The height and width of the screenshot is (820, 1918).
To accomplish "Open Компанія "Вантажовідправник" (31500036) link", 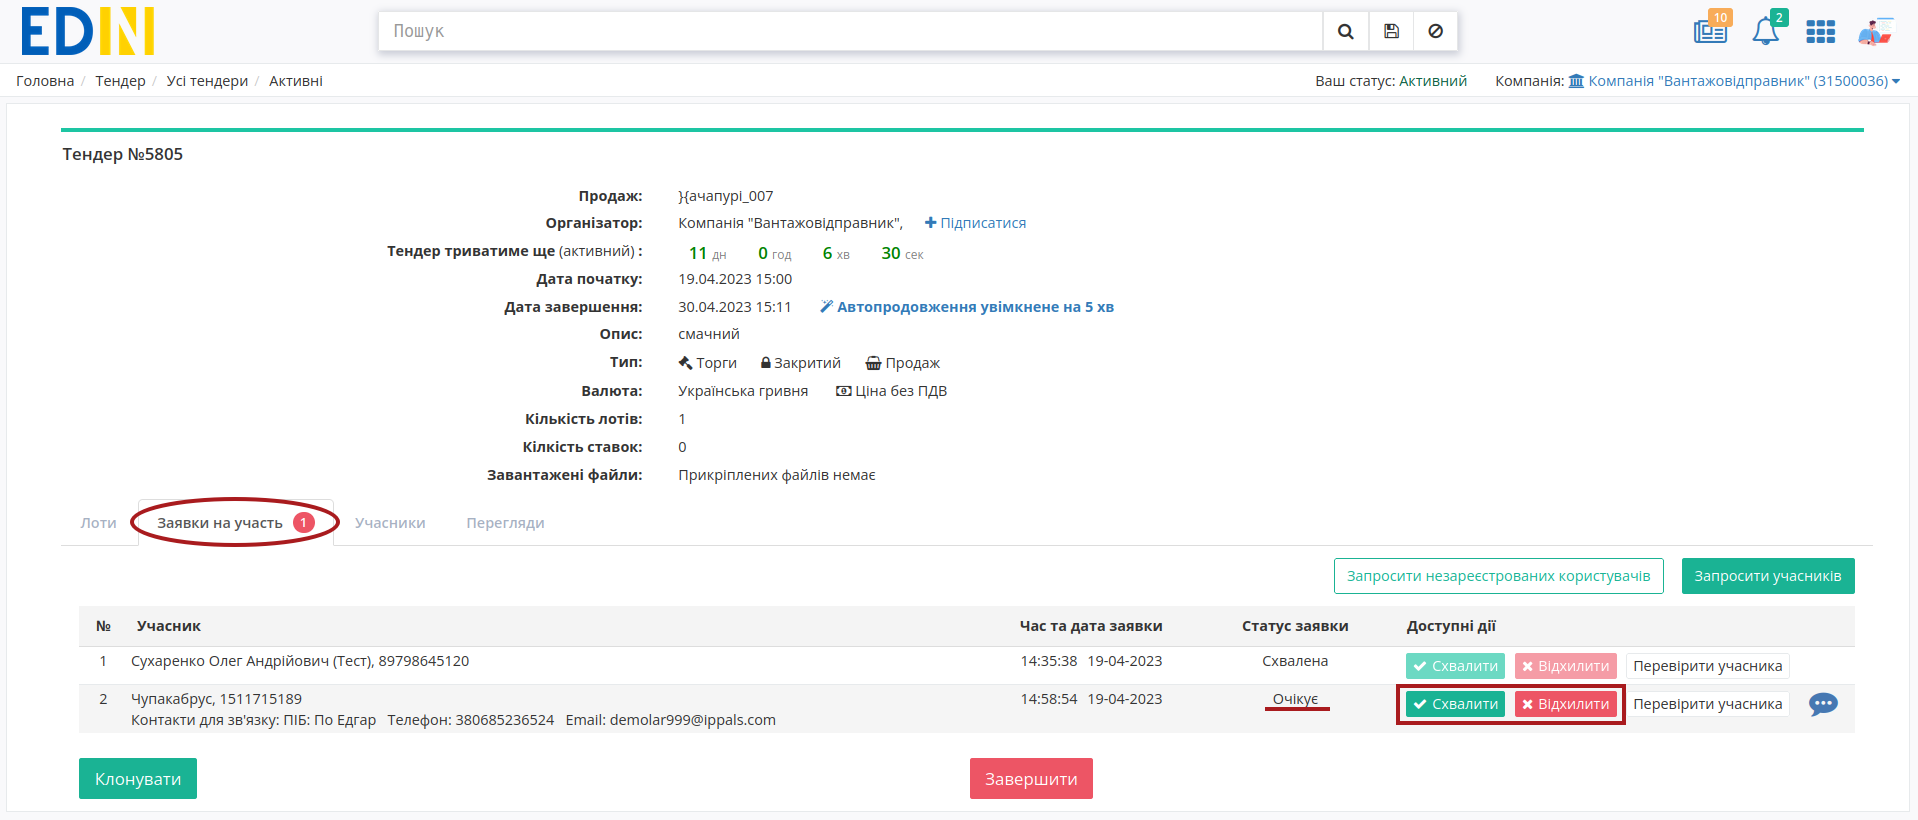I will (1738, 81).
